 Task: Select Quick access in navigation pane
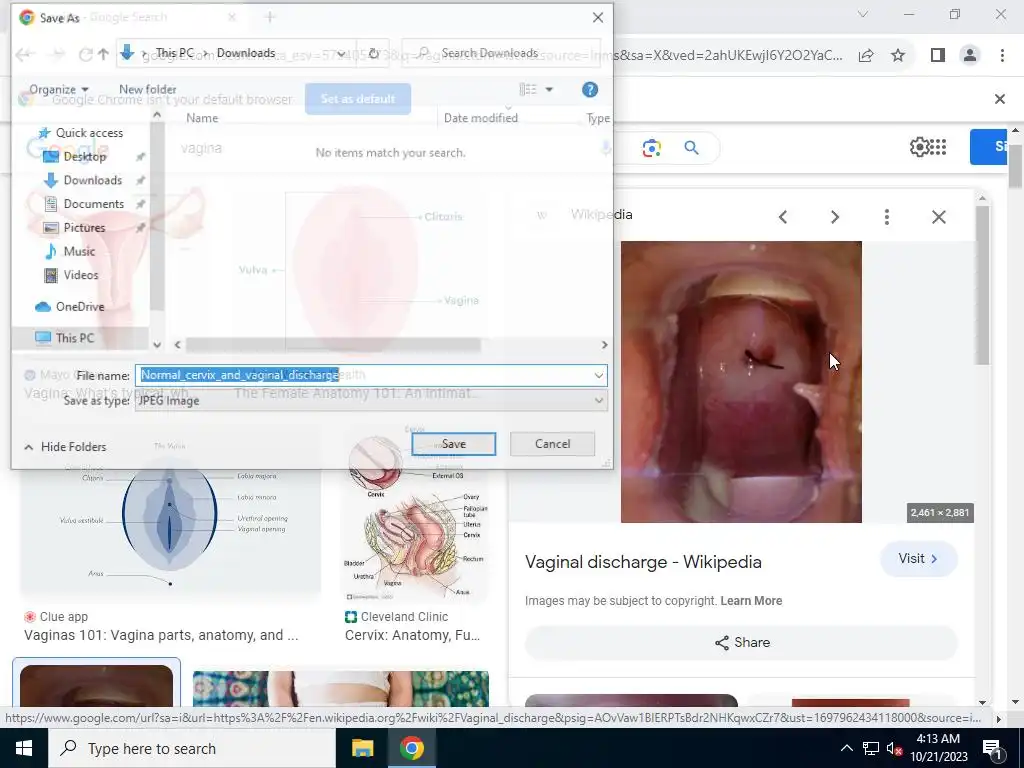coord(82,133)
